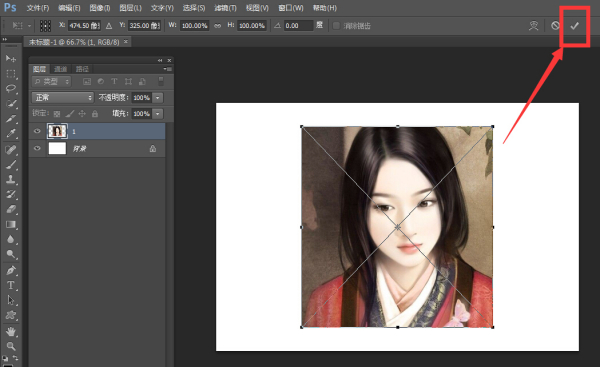600x367 pixels.
Task: Click the W width percentage field
Action: coord(194,26)
